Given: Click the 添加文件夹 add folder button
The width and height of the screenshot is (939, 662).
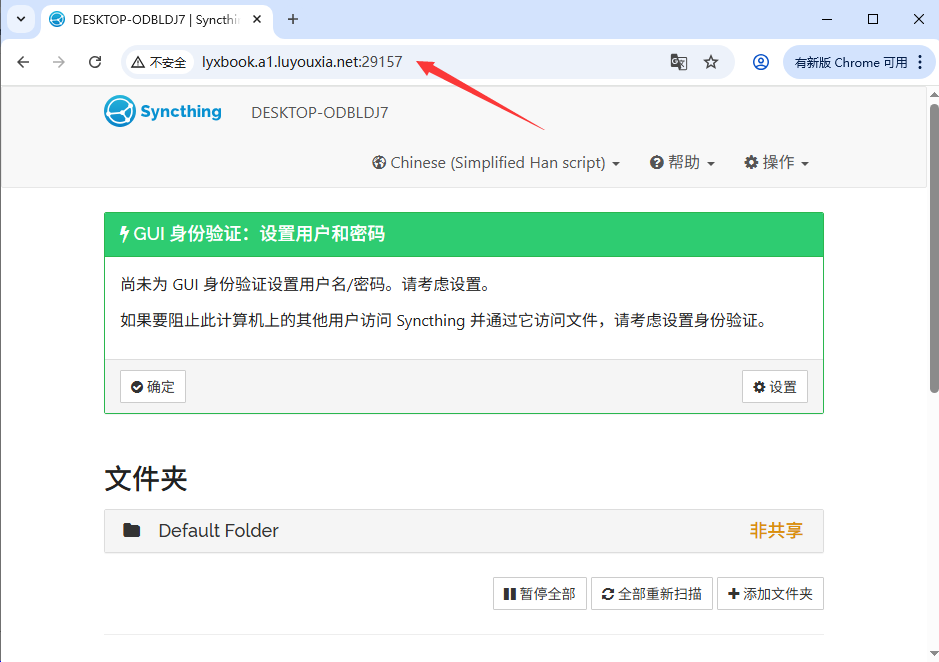Looking at the screenshot, I should point(770,594).
